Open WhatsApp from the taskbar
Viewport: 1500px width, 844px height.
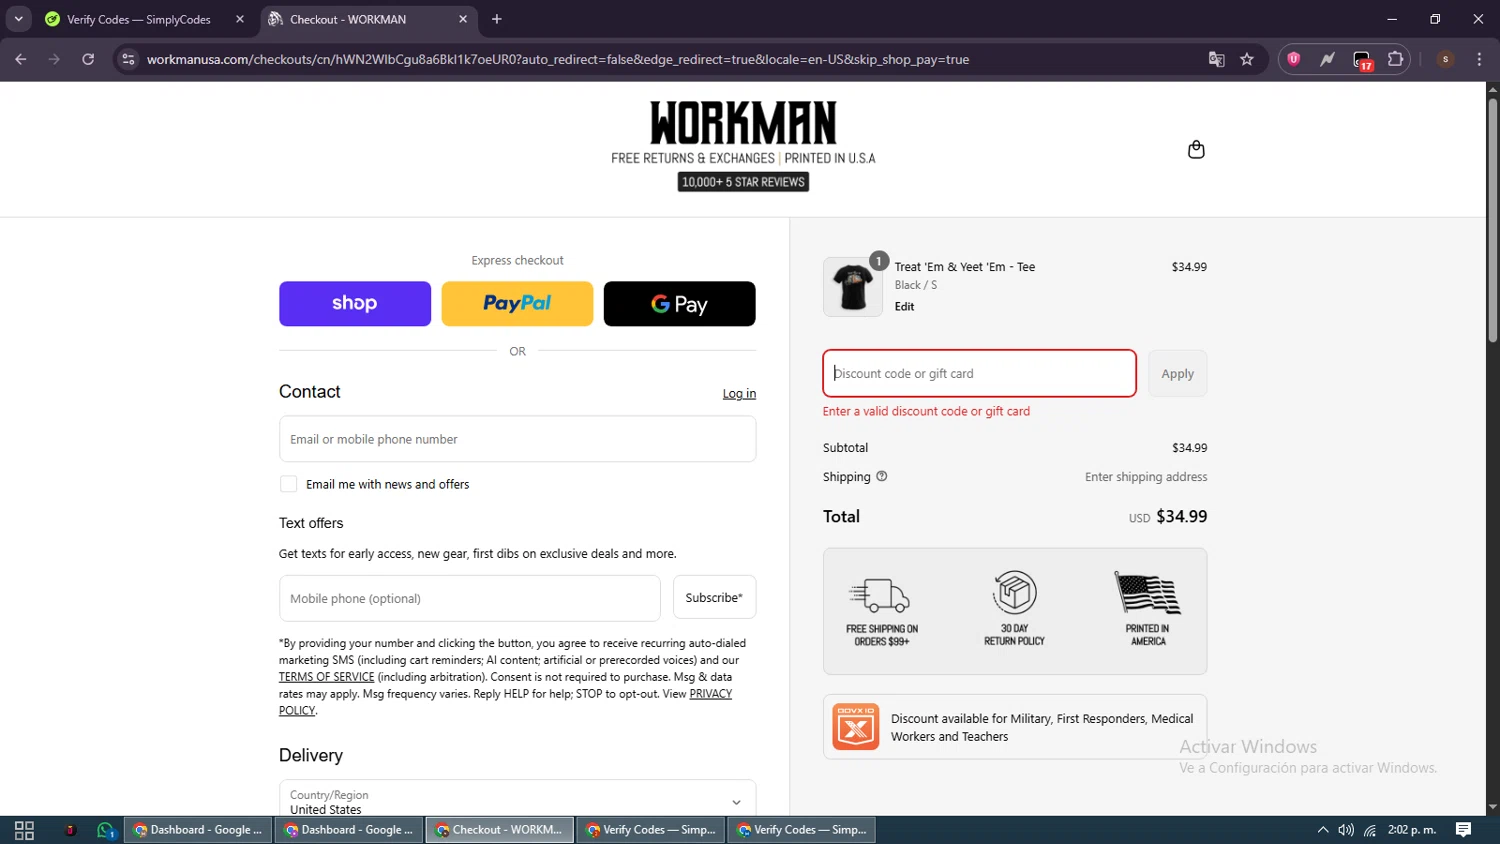106,830
